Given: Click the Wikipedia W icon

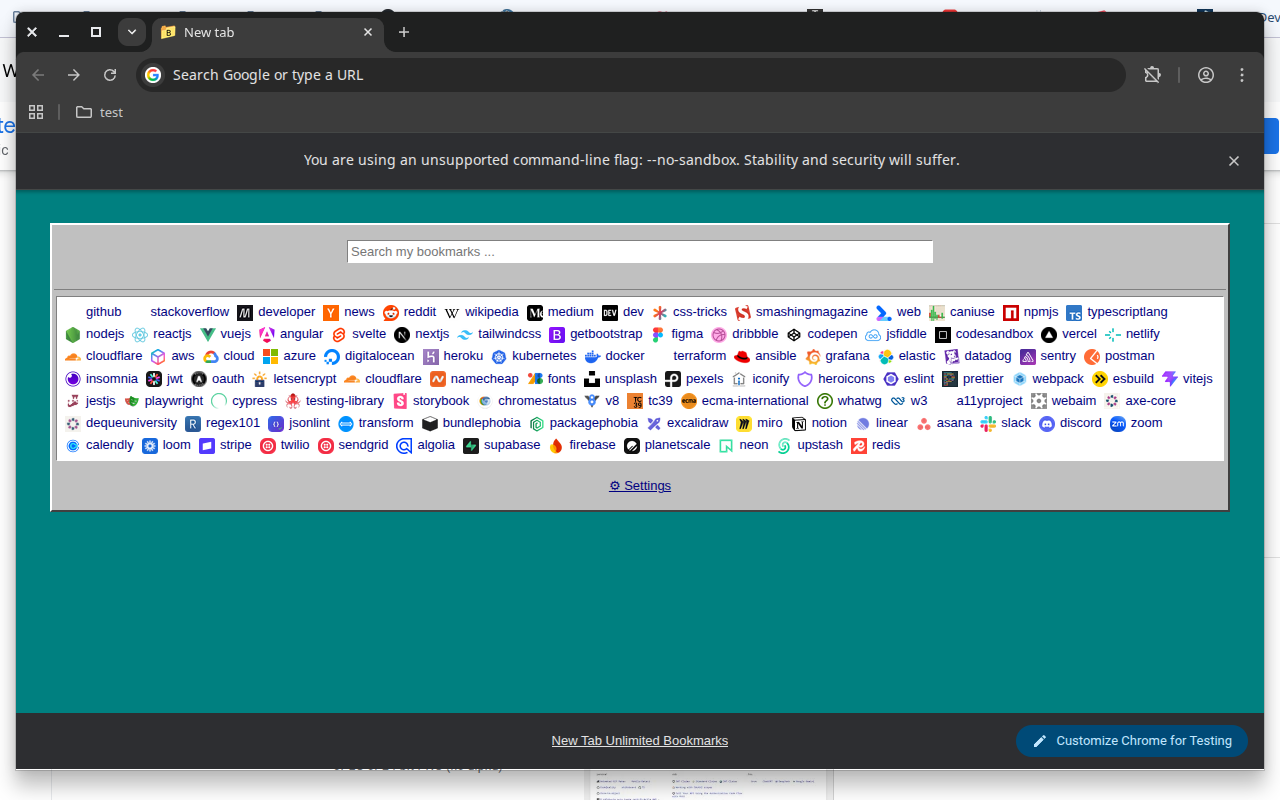Looking at the screenshot, I should click(452, 313).
